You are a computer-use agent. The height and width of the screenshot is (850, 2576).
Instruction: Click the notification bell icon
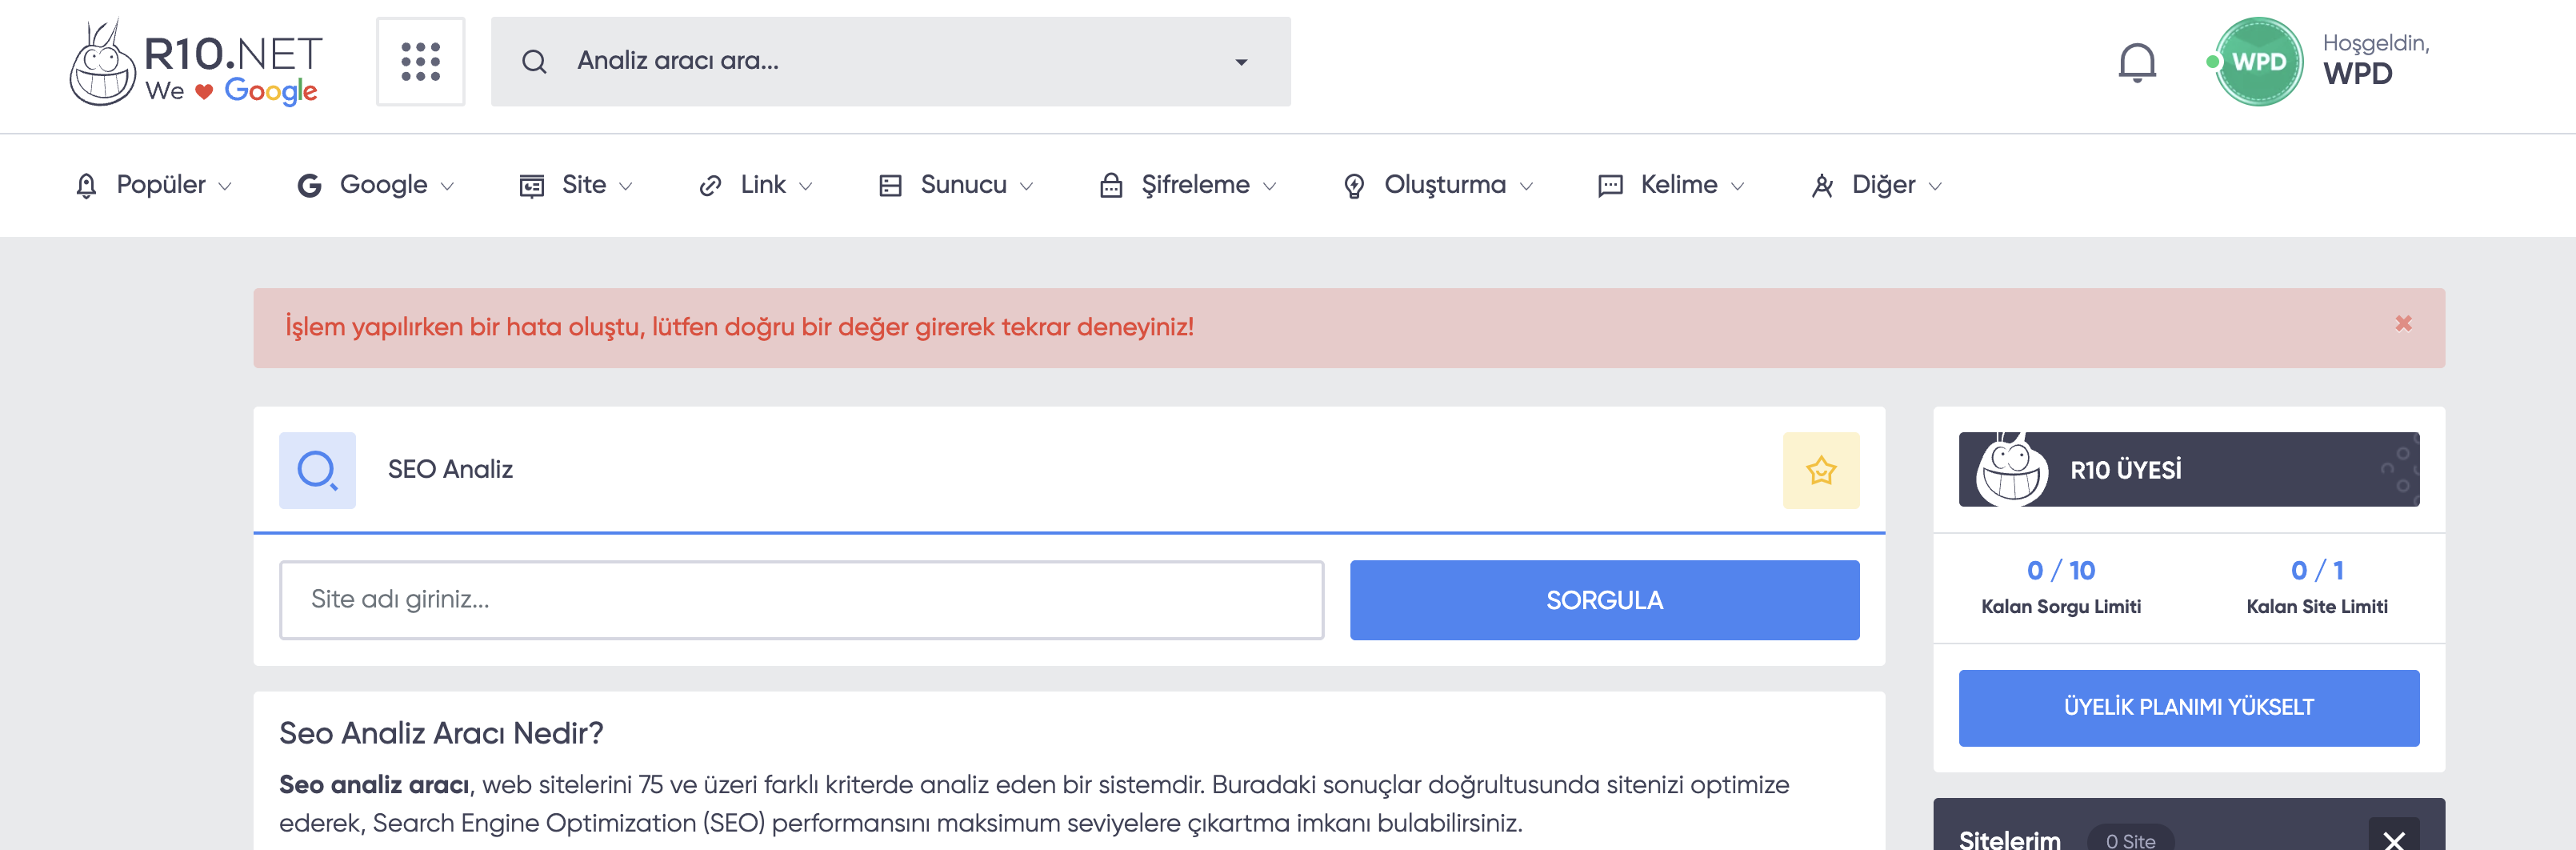2137,62
